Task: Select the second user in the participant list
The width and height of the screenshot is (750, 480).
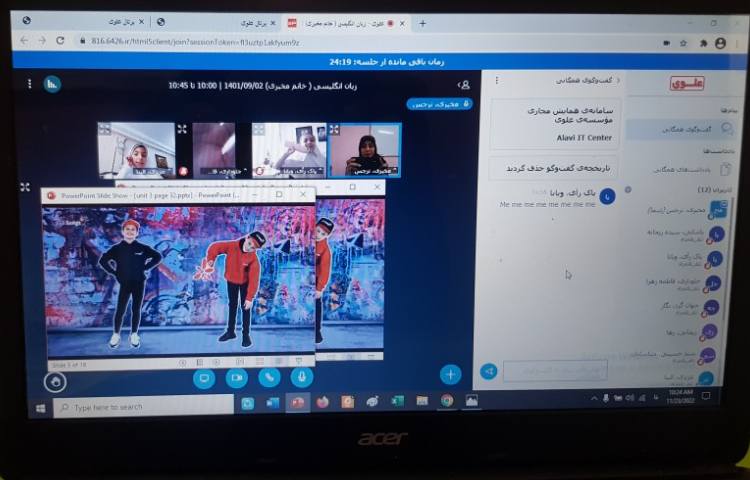Action: tap(684, 234)
